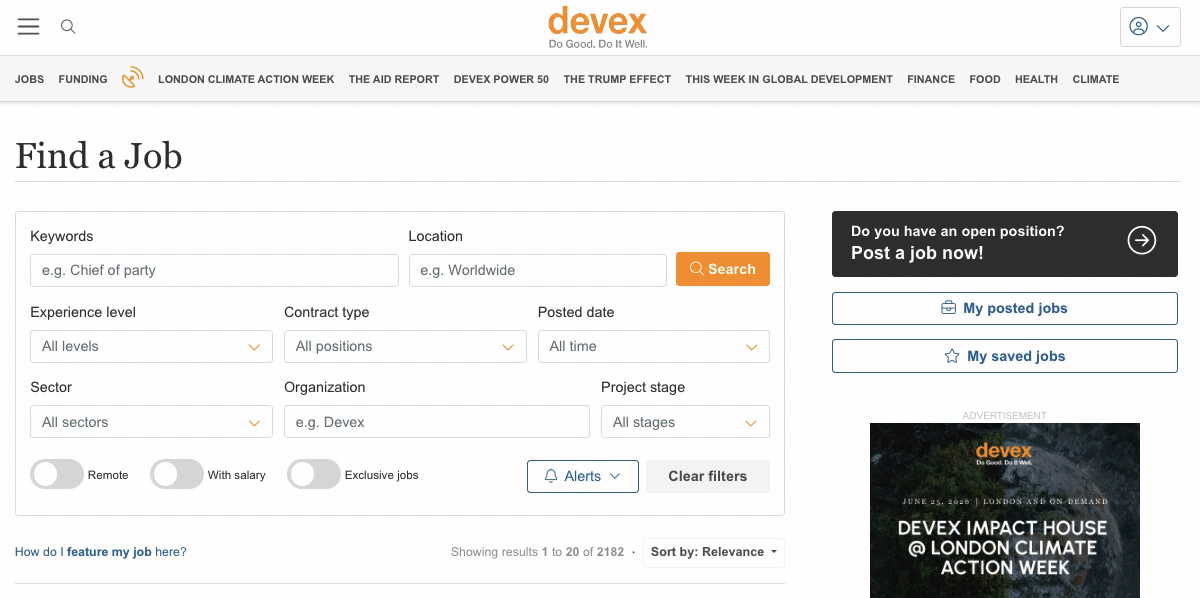Focus the Location input field
Image resolution: width=1200 pixels, height=598 pixels.
[x=538, y=270]
